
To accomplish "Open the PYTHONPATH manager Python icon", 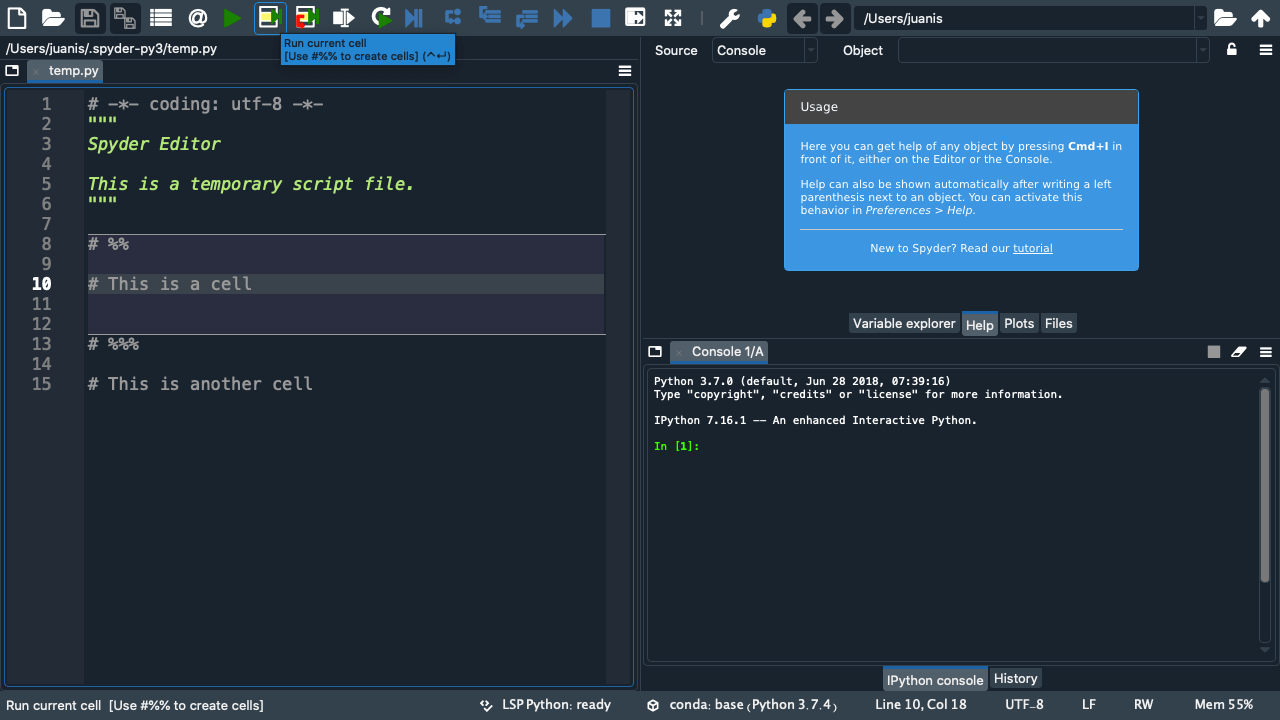I will [x=767, y=18].
